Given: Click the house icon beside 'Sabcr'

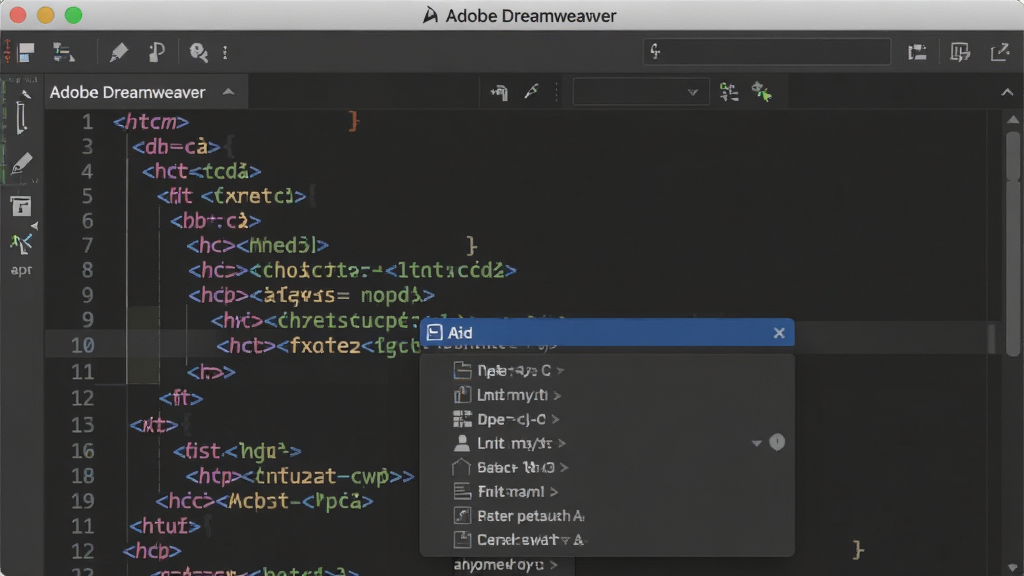Looking at the screenshot, I should 461,468.
